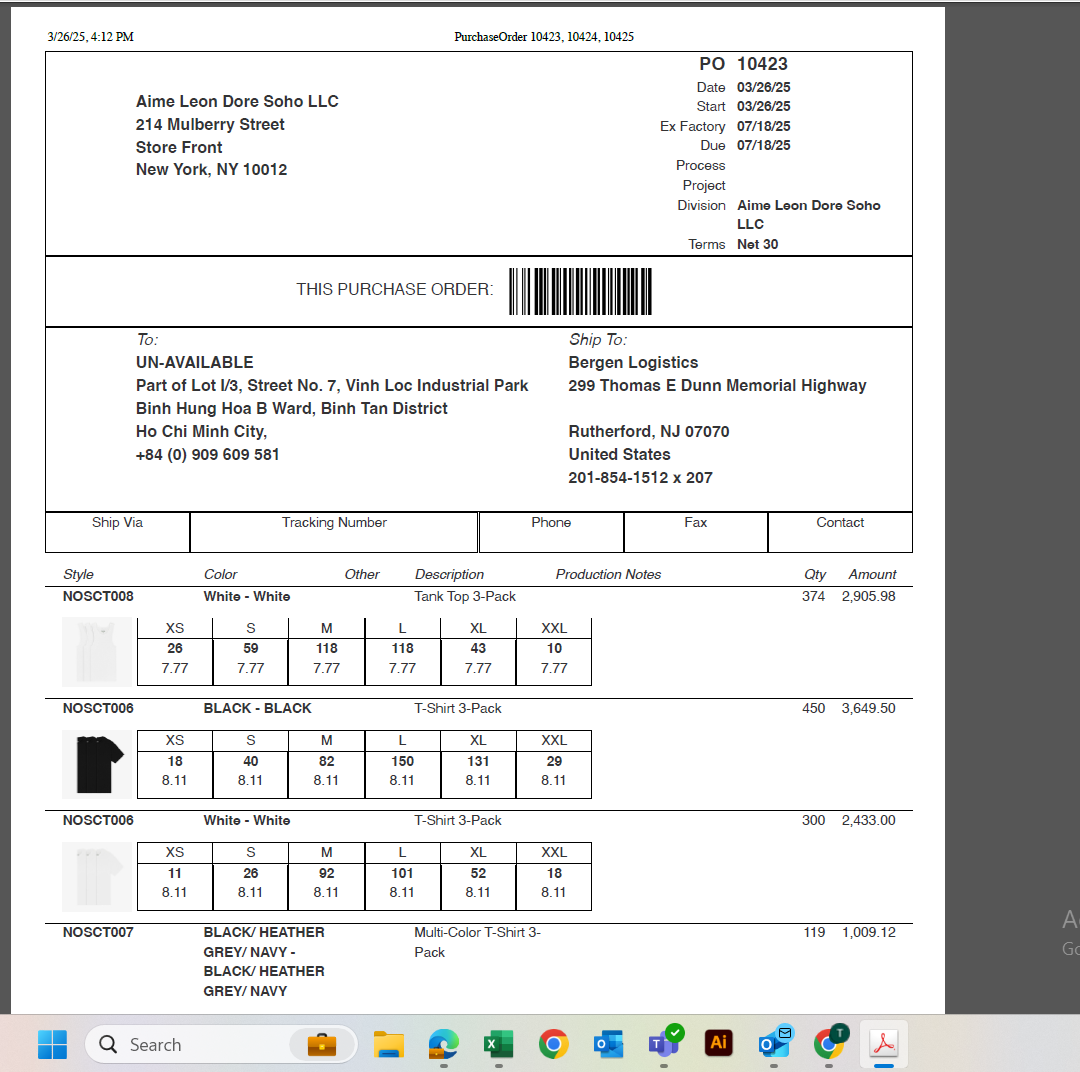Click the "Fax" cell

pyautogui.click(x=696, y=532)
